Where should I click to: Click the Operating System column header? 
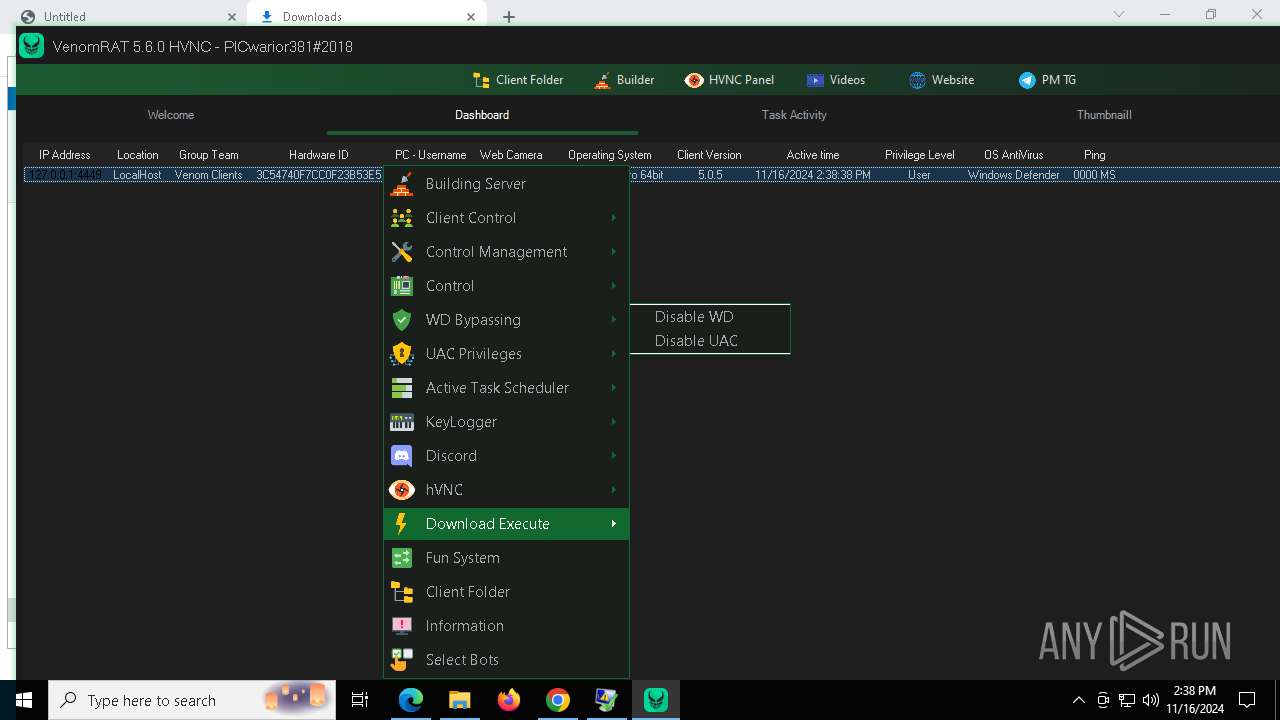click(610, 155)
